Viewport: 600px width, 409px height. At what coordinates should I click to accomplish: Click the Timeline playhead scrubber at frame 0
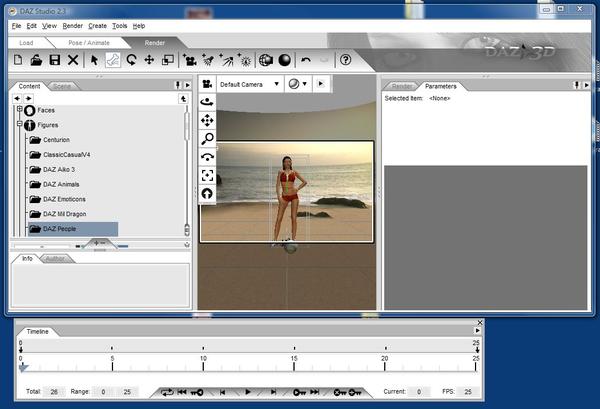(x=23, y=368)
